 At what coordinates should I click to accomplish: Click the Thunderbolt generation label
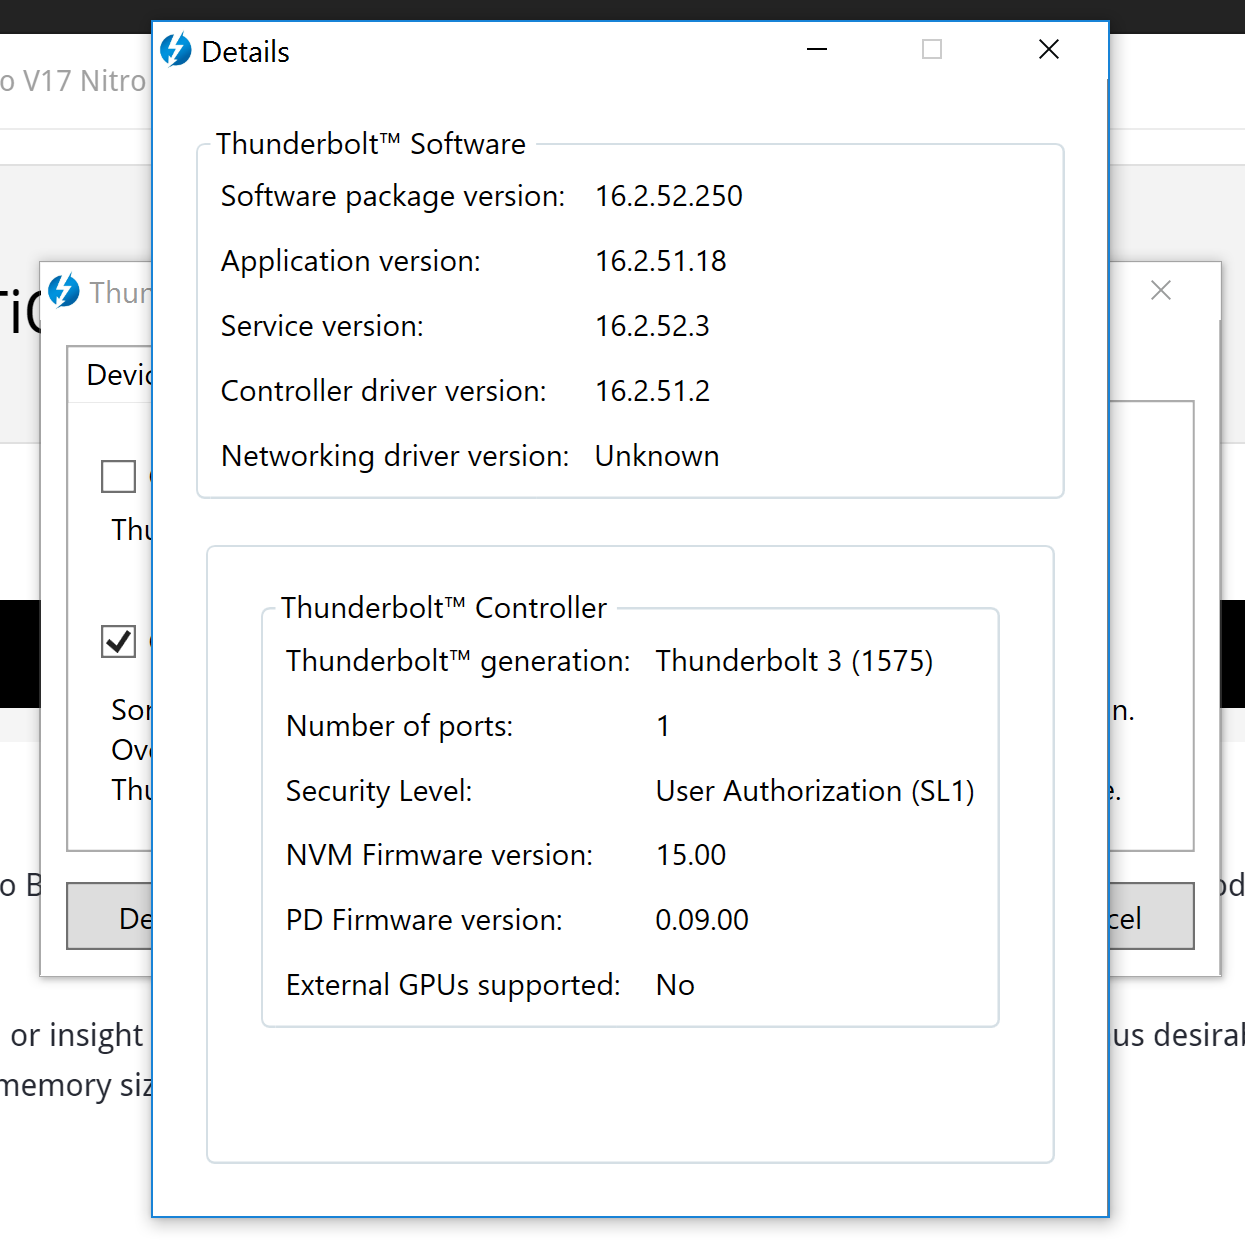pyautogui.click(x=458, y=662)
